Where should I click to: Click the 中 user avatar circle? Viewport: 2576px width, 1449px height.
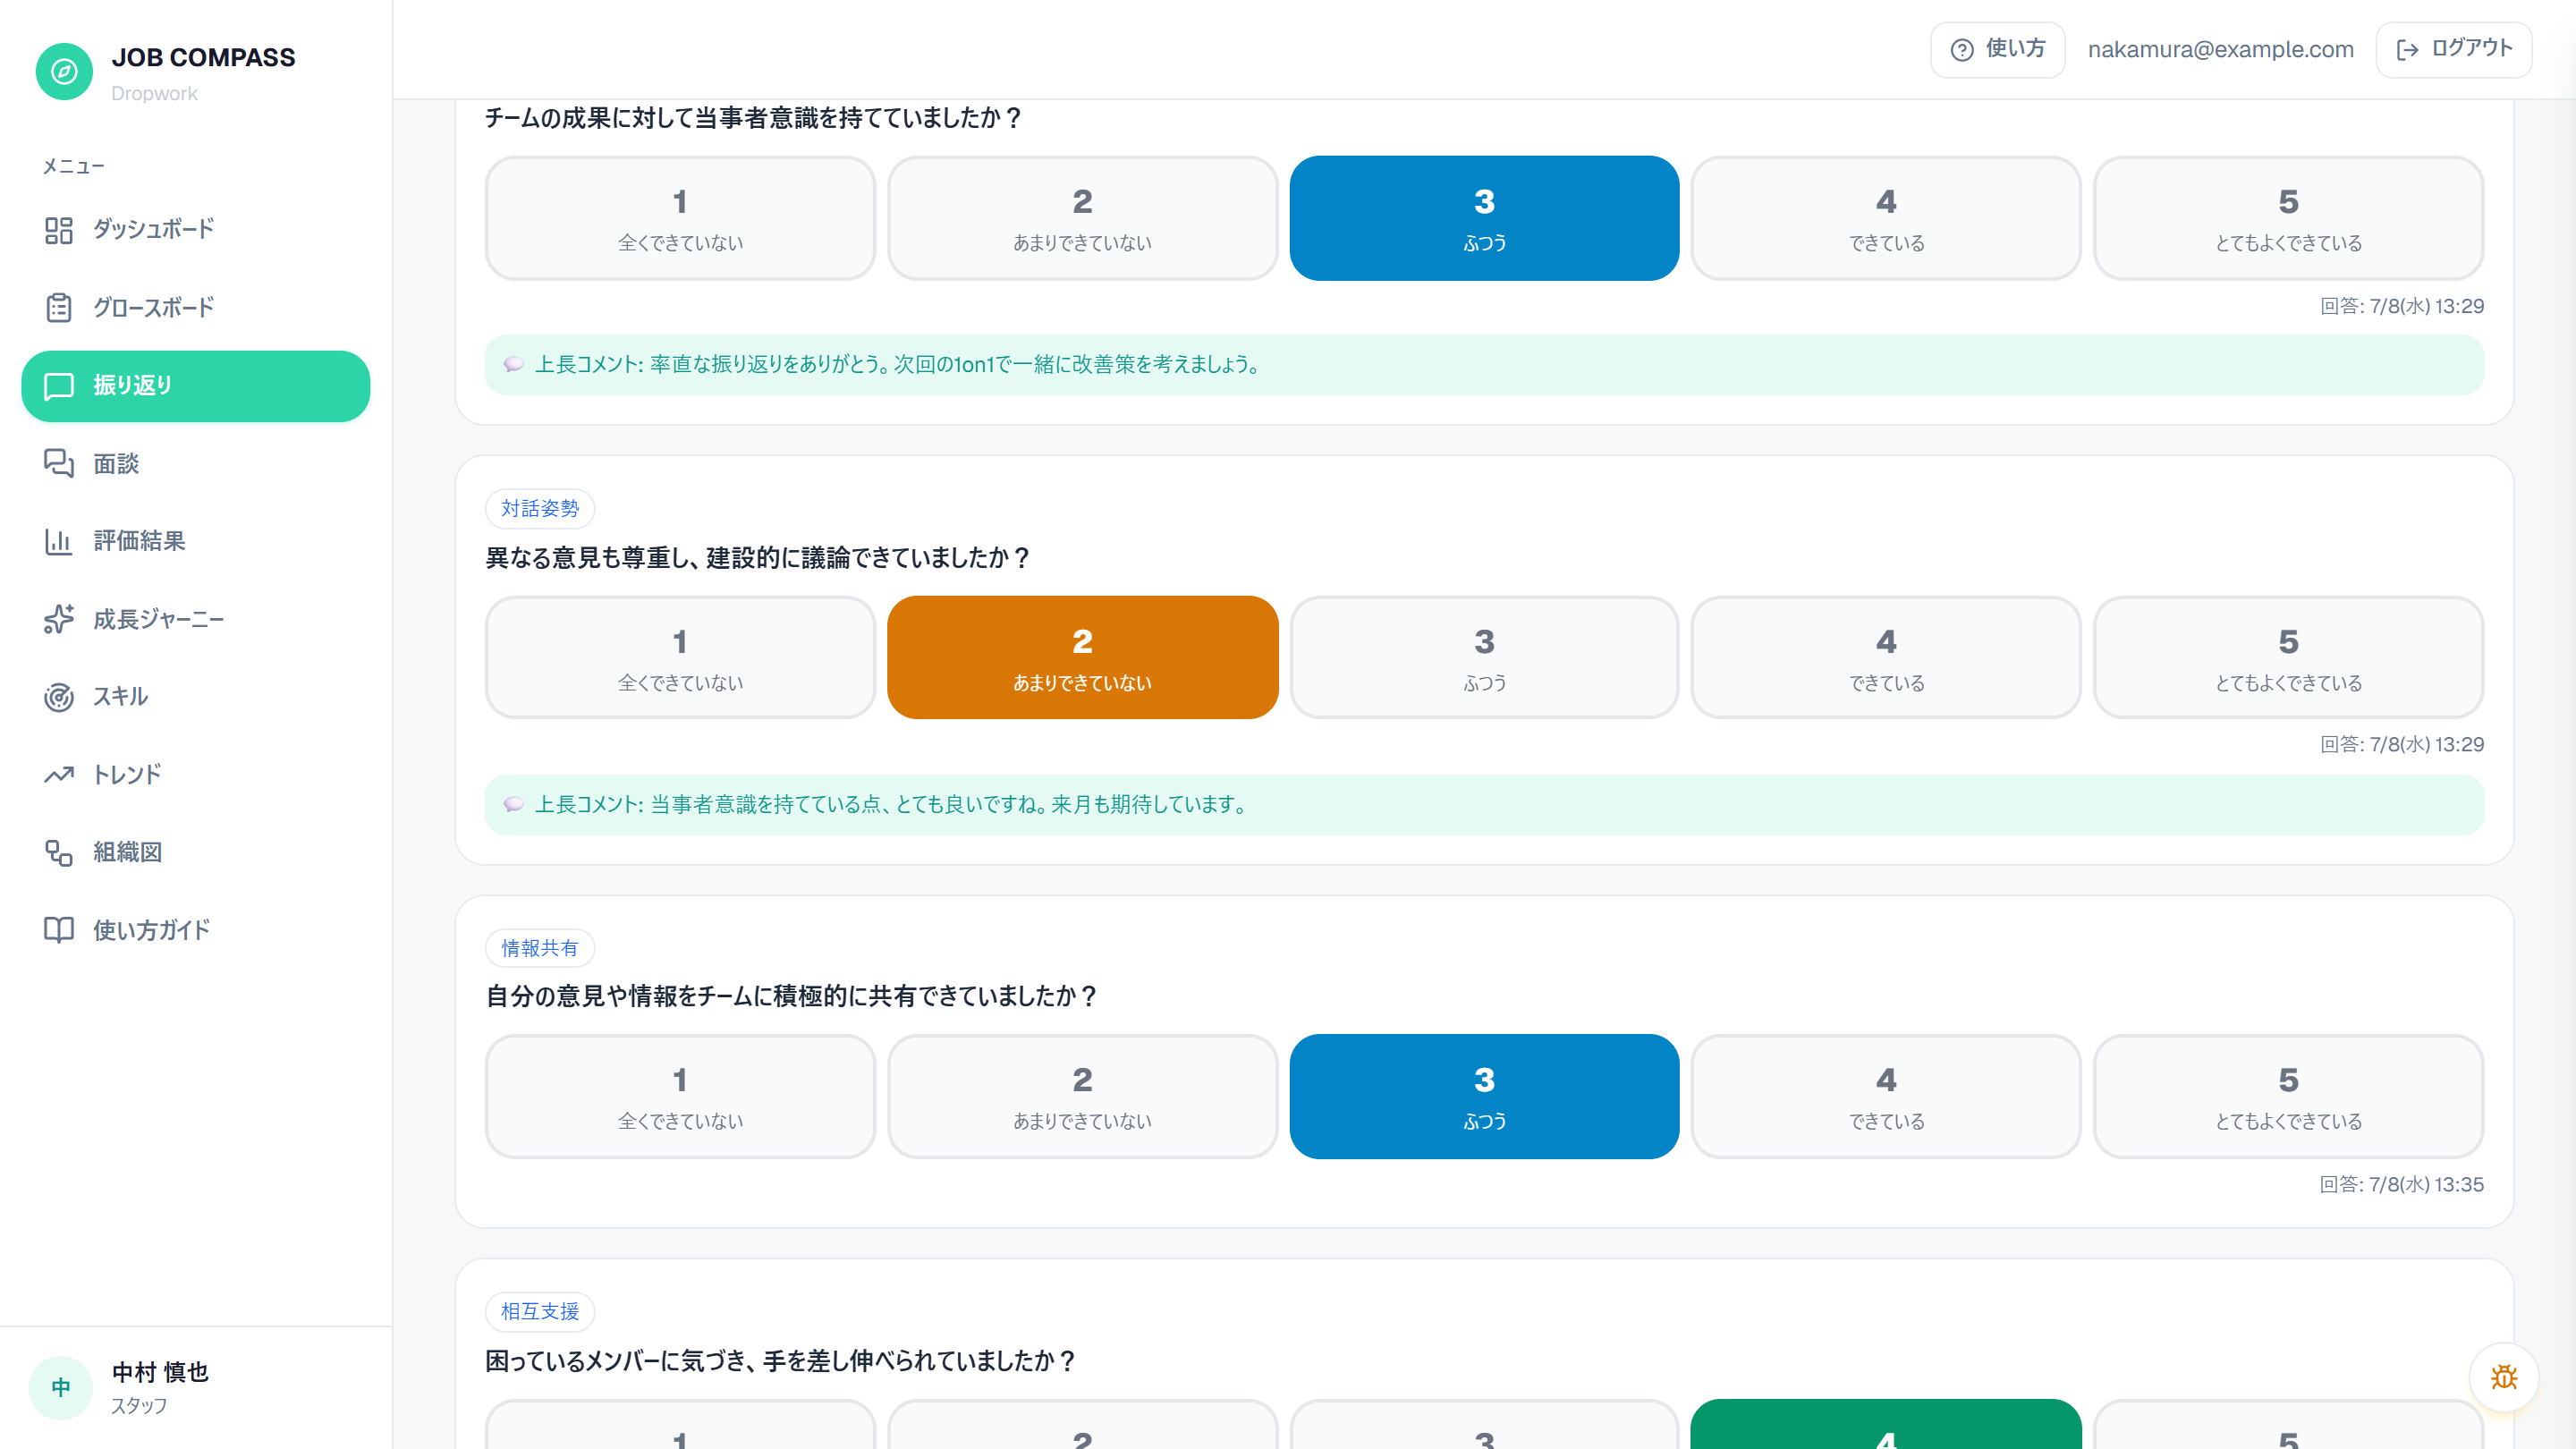click(x=61, y=1387)
